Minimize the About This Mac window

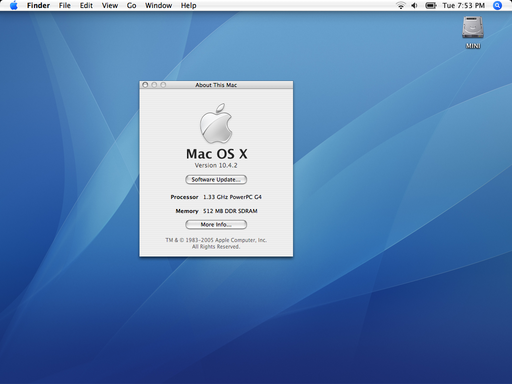[x=154, y=85]
